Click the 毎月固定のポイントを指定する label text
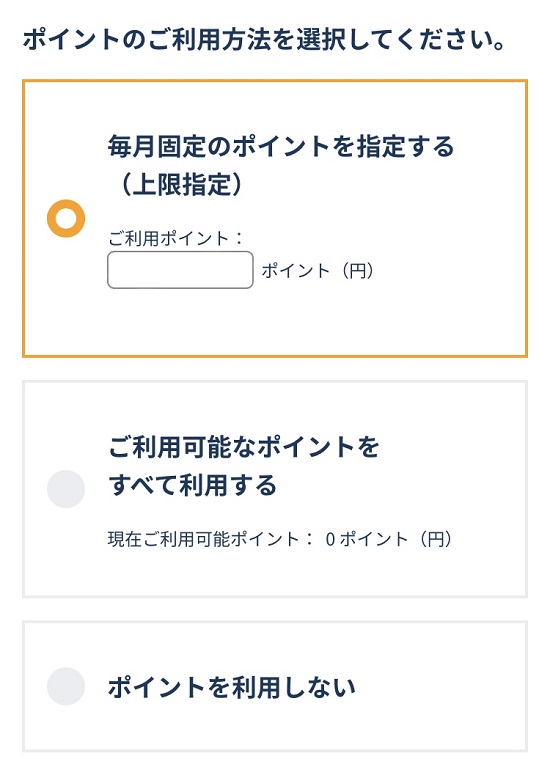This screenshot has width=550, height=767. pyautogui.click(x=281, y=147)
